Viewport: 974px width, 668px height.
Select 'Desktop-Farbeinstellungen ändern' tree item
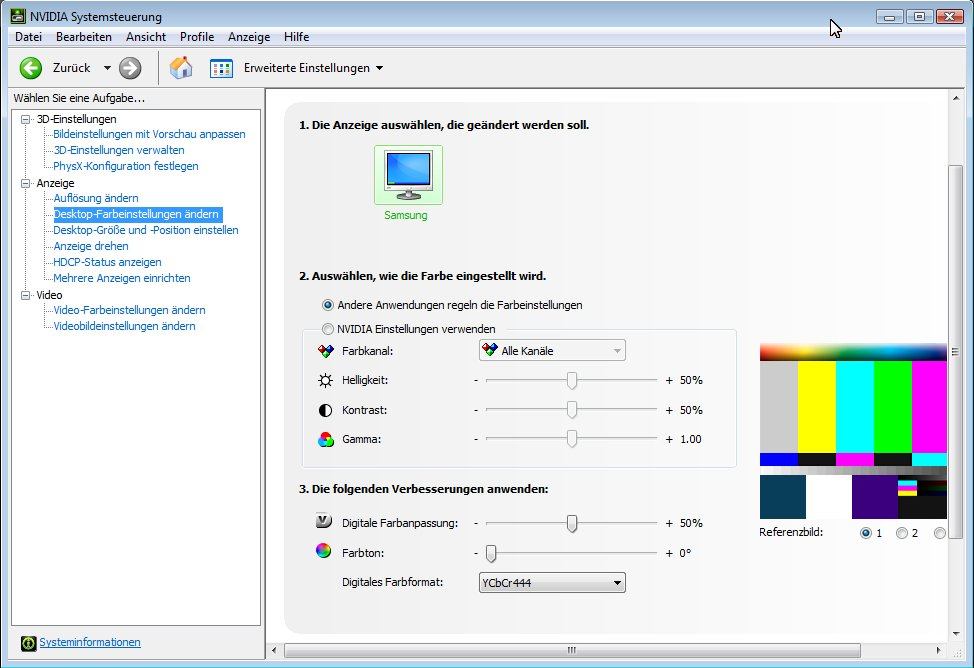pos(137,214)
